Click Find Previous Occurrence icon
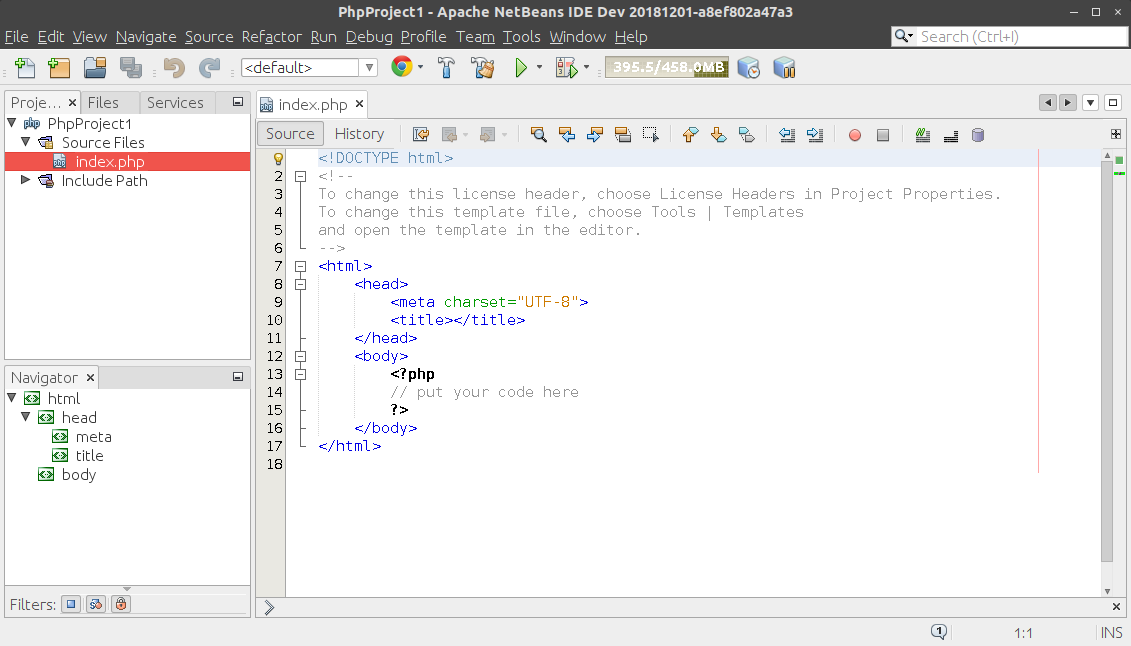The width and height of the screenshot is (1131, 646). (567, 134)
